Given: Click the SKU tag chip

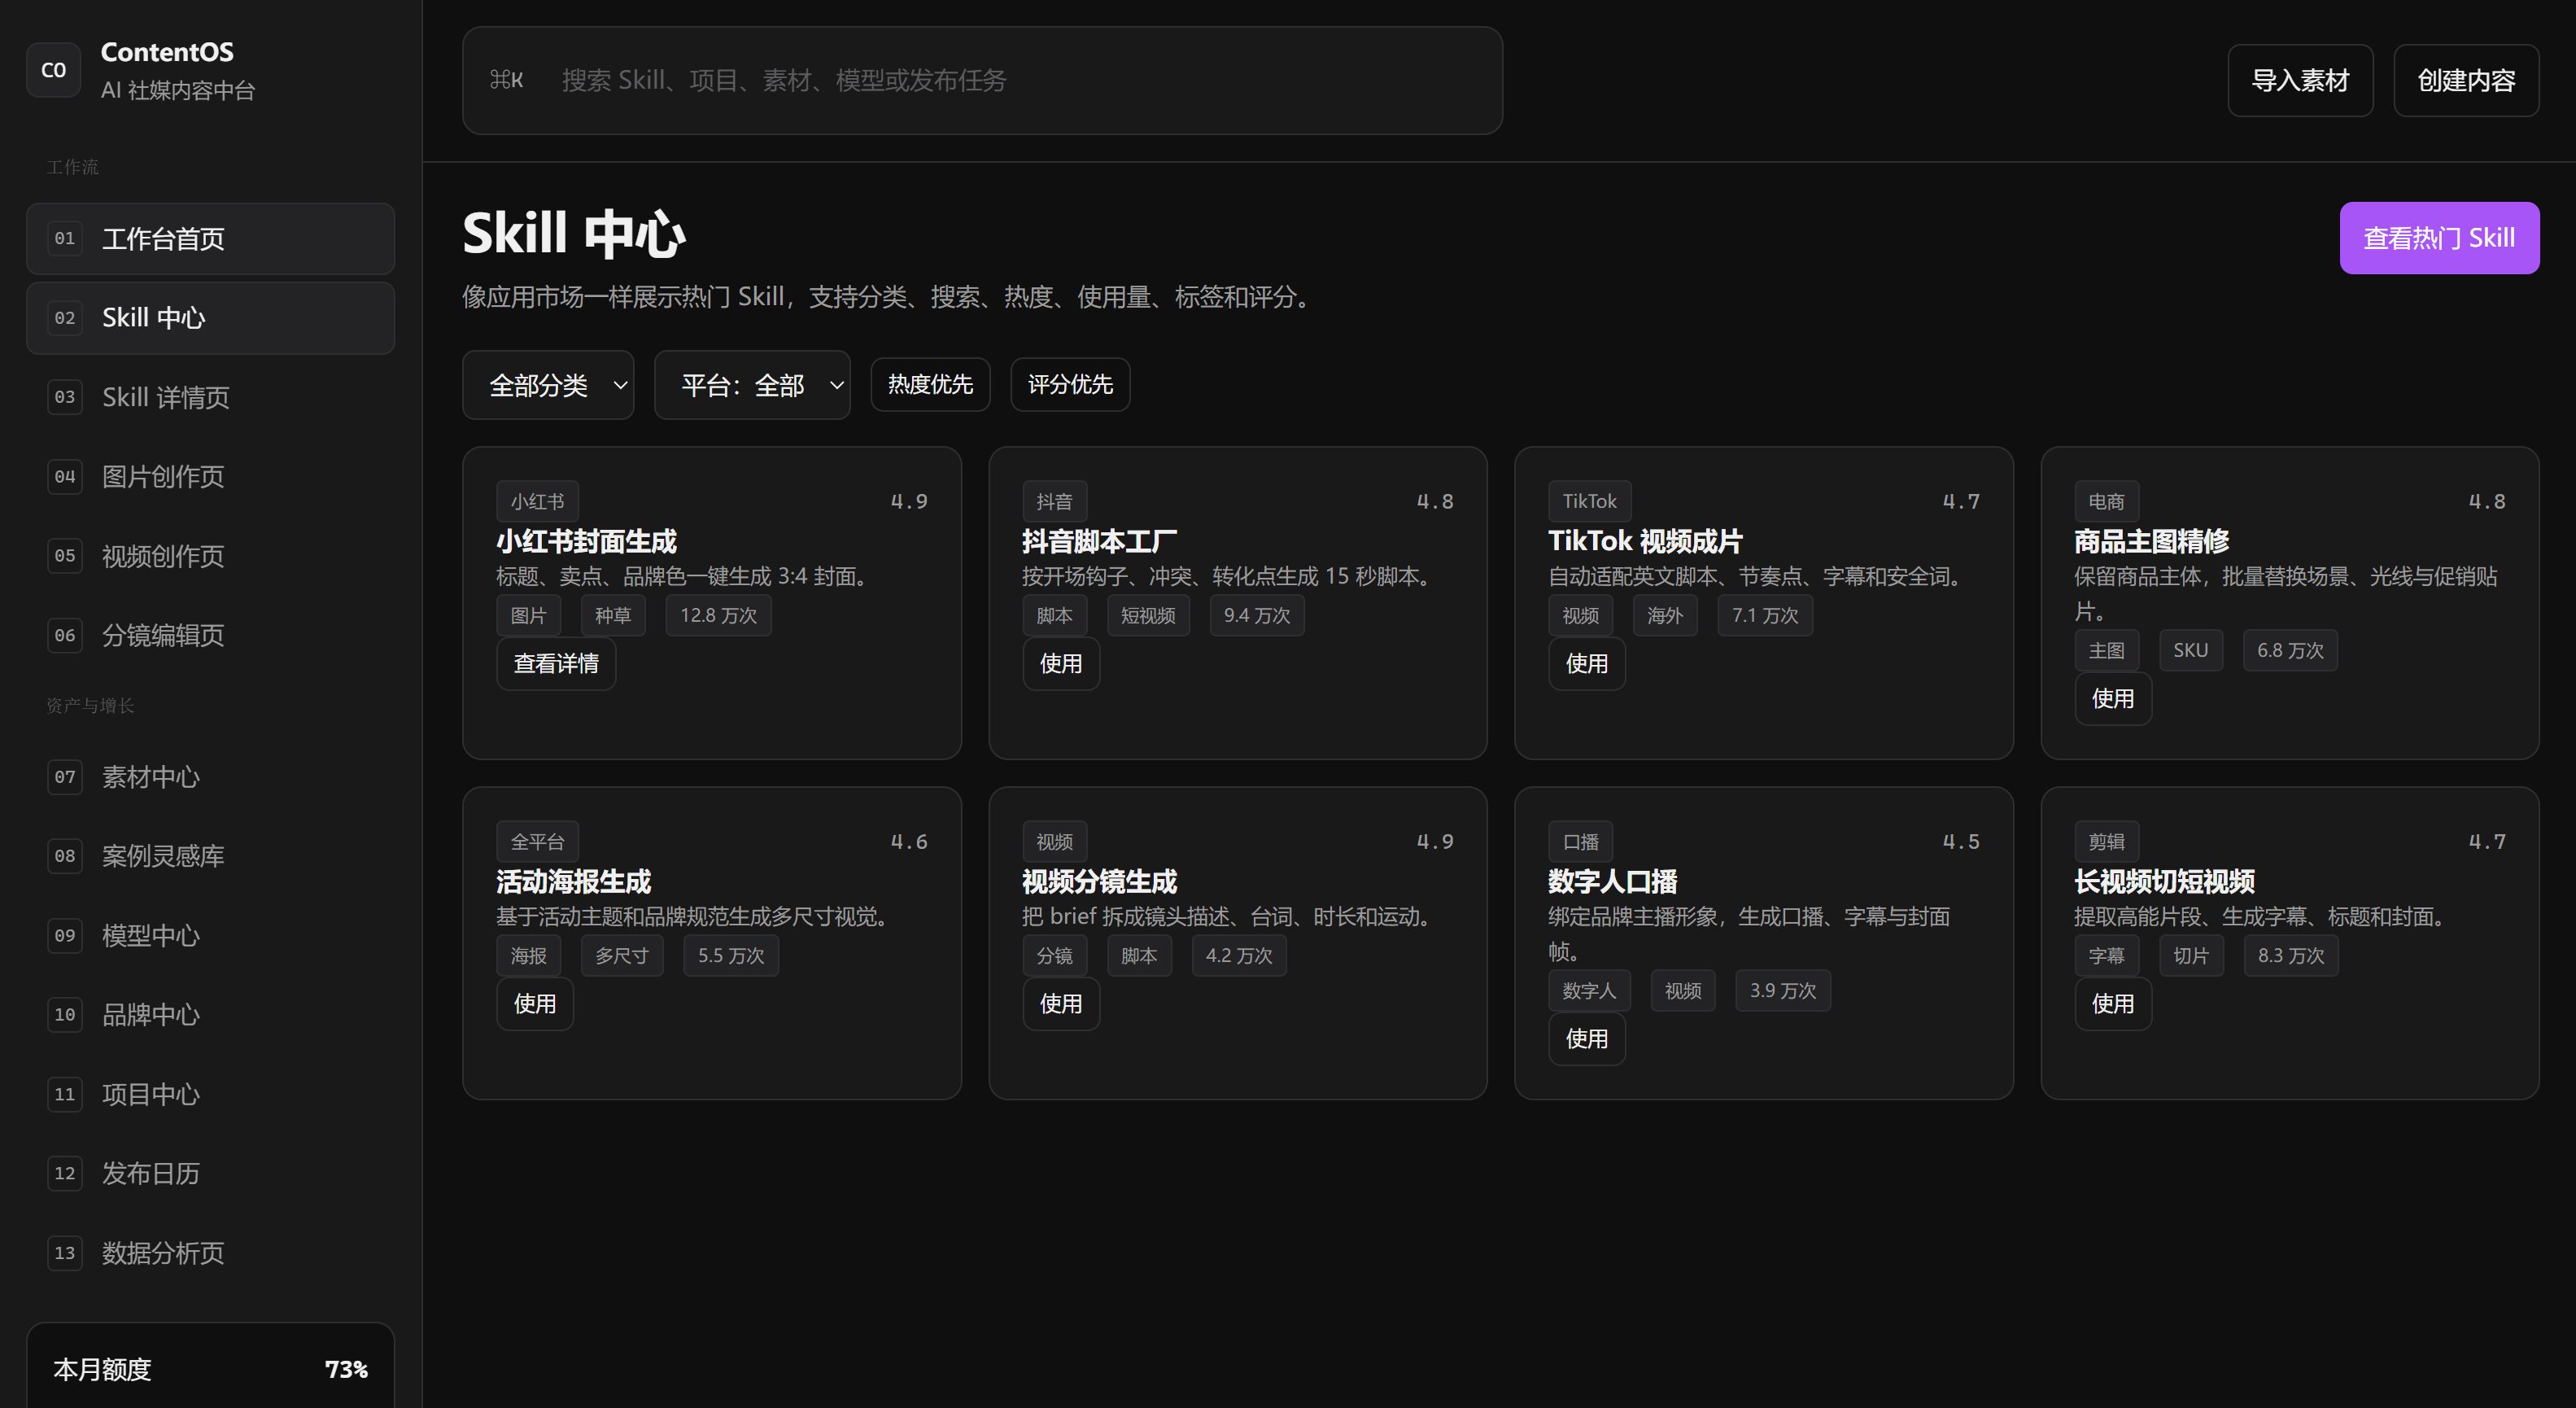Looking at the screenshot, I should 2191,651.
